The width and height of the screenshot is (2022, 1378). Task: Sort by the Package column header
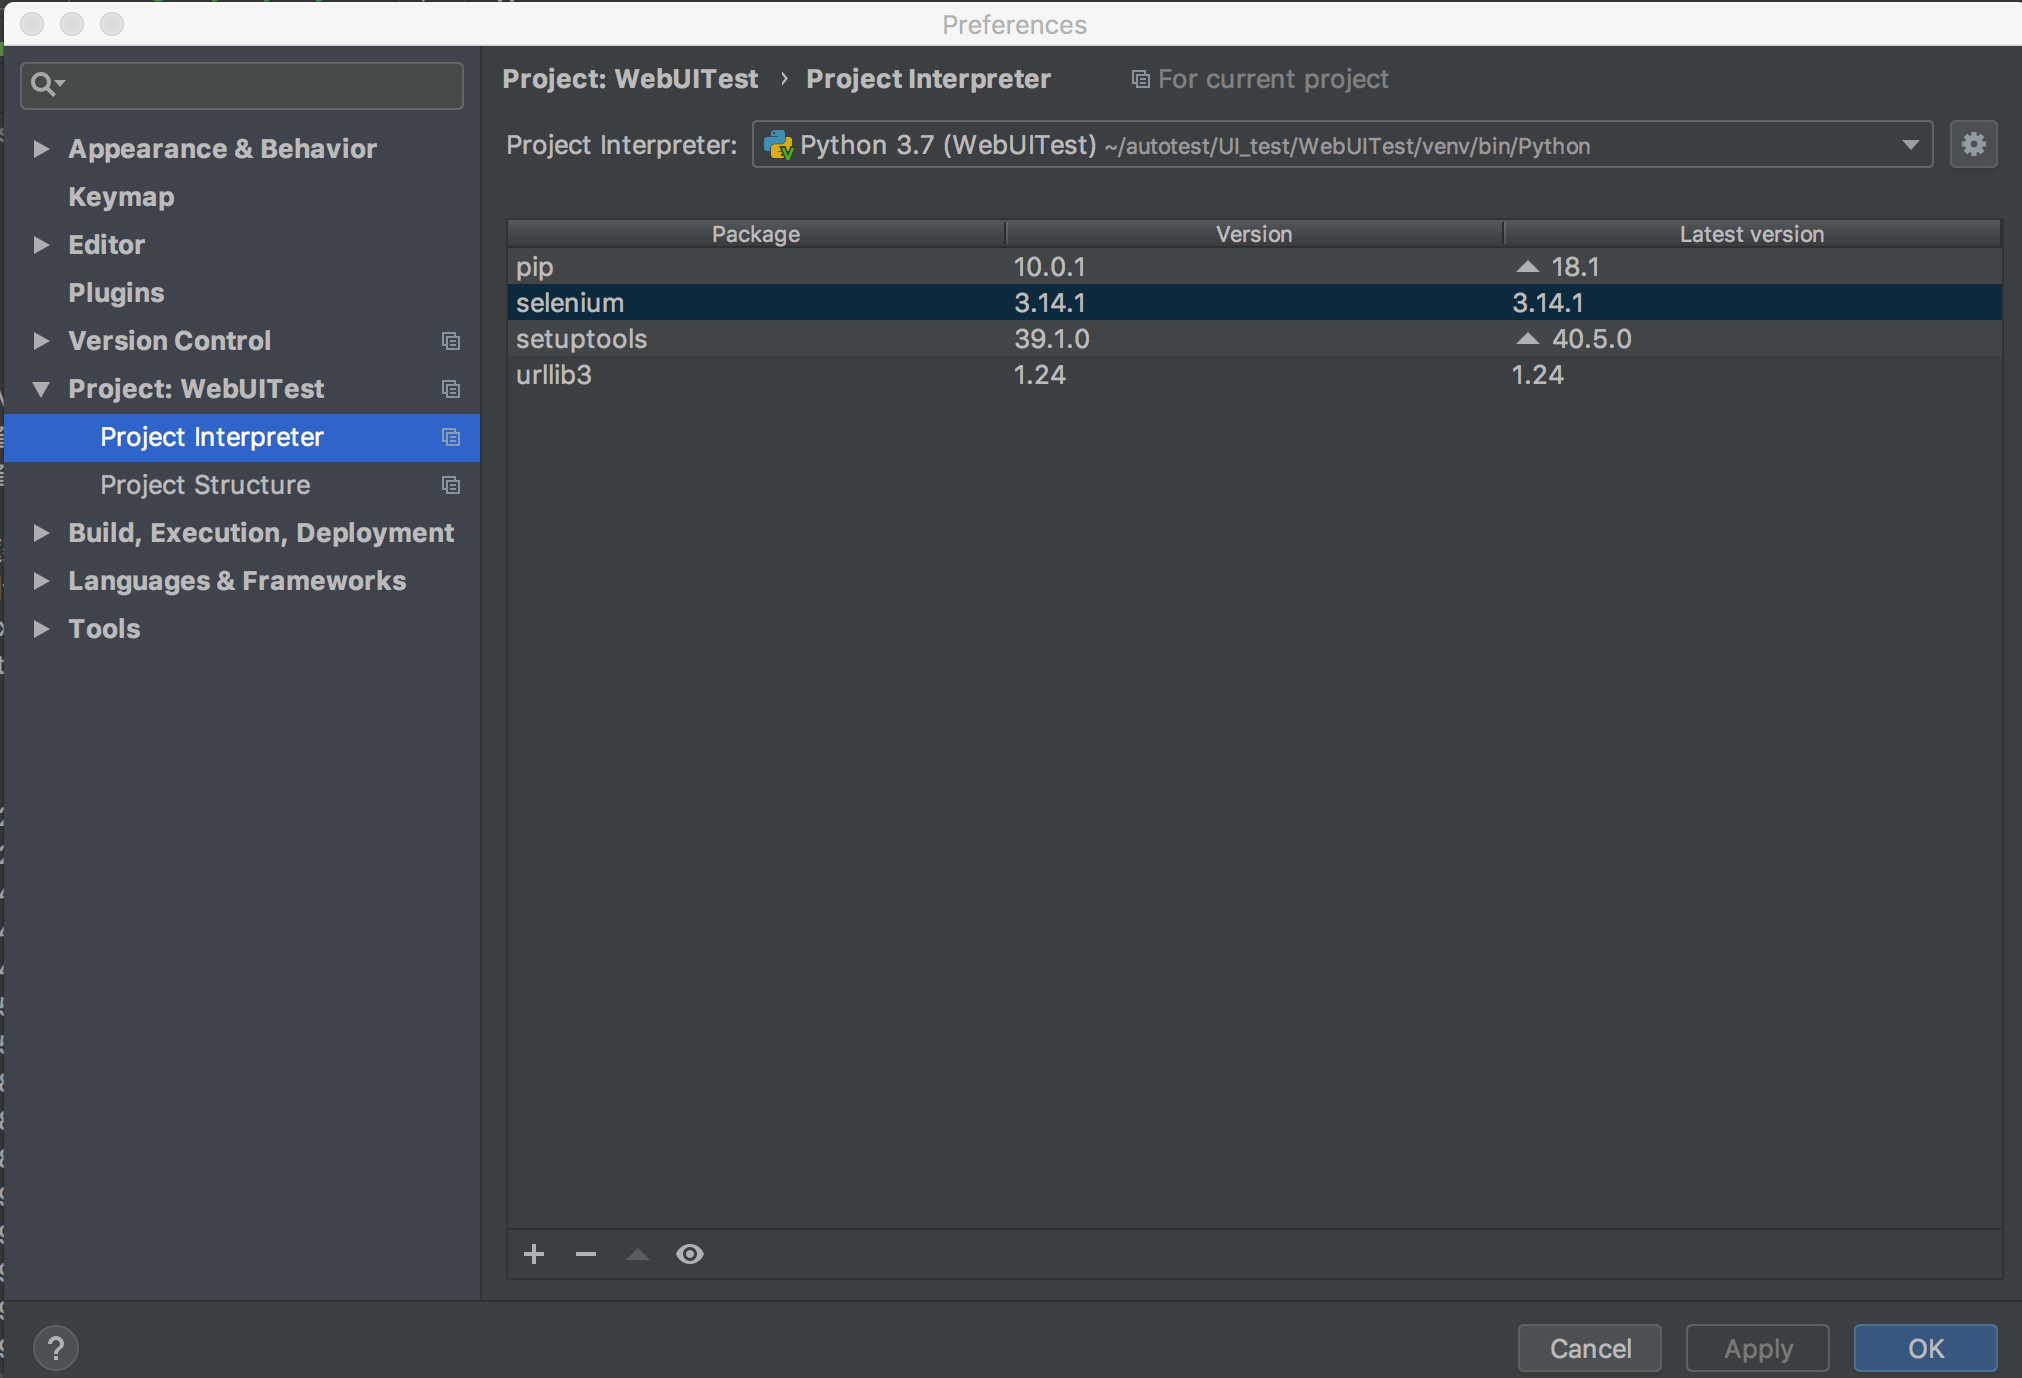756,234
